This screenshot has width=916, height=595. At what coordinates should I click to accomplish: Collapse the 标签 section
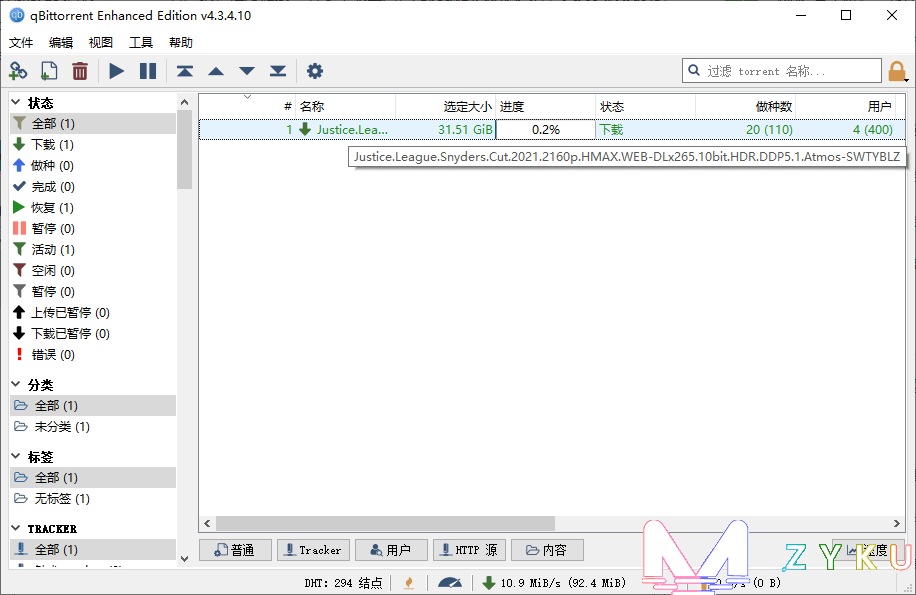(16, 457)
